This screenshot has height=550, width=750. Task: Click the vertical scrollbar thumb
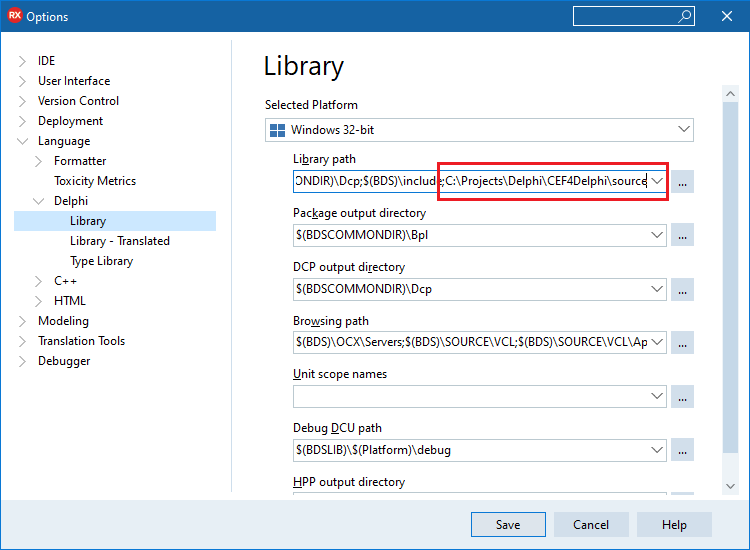[730, 277]
